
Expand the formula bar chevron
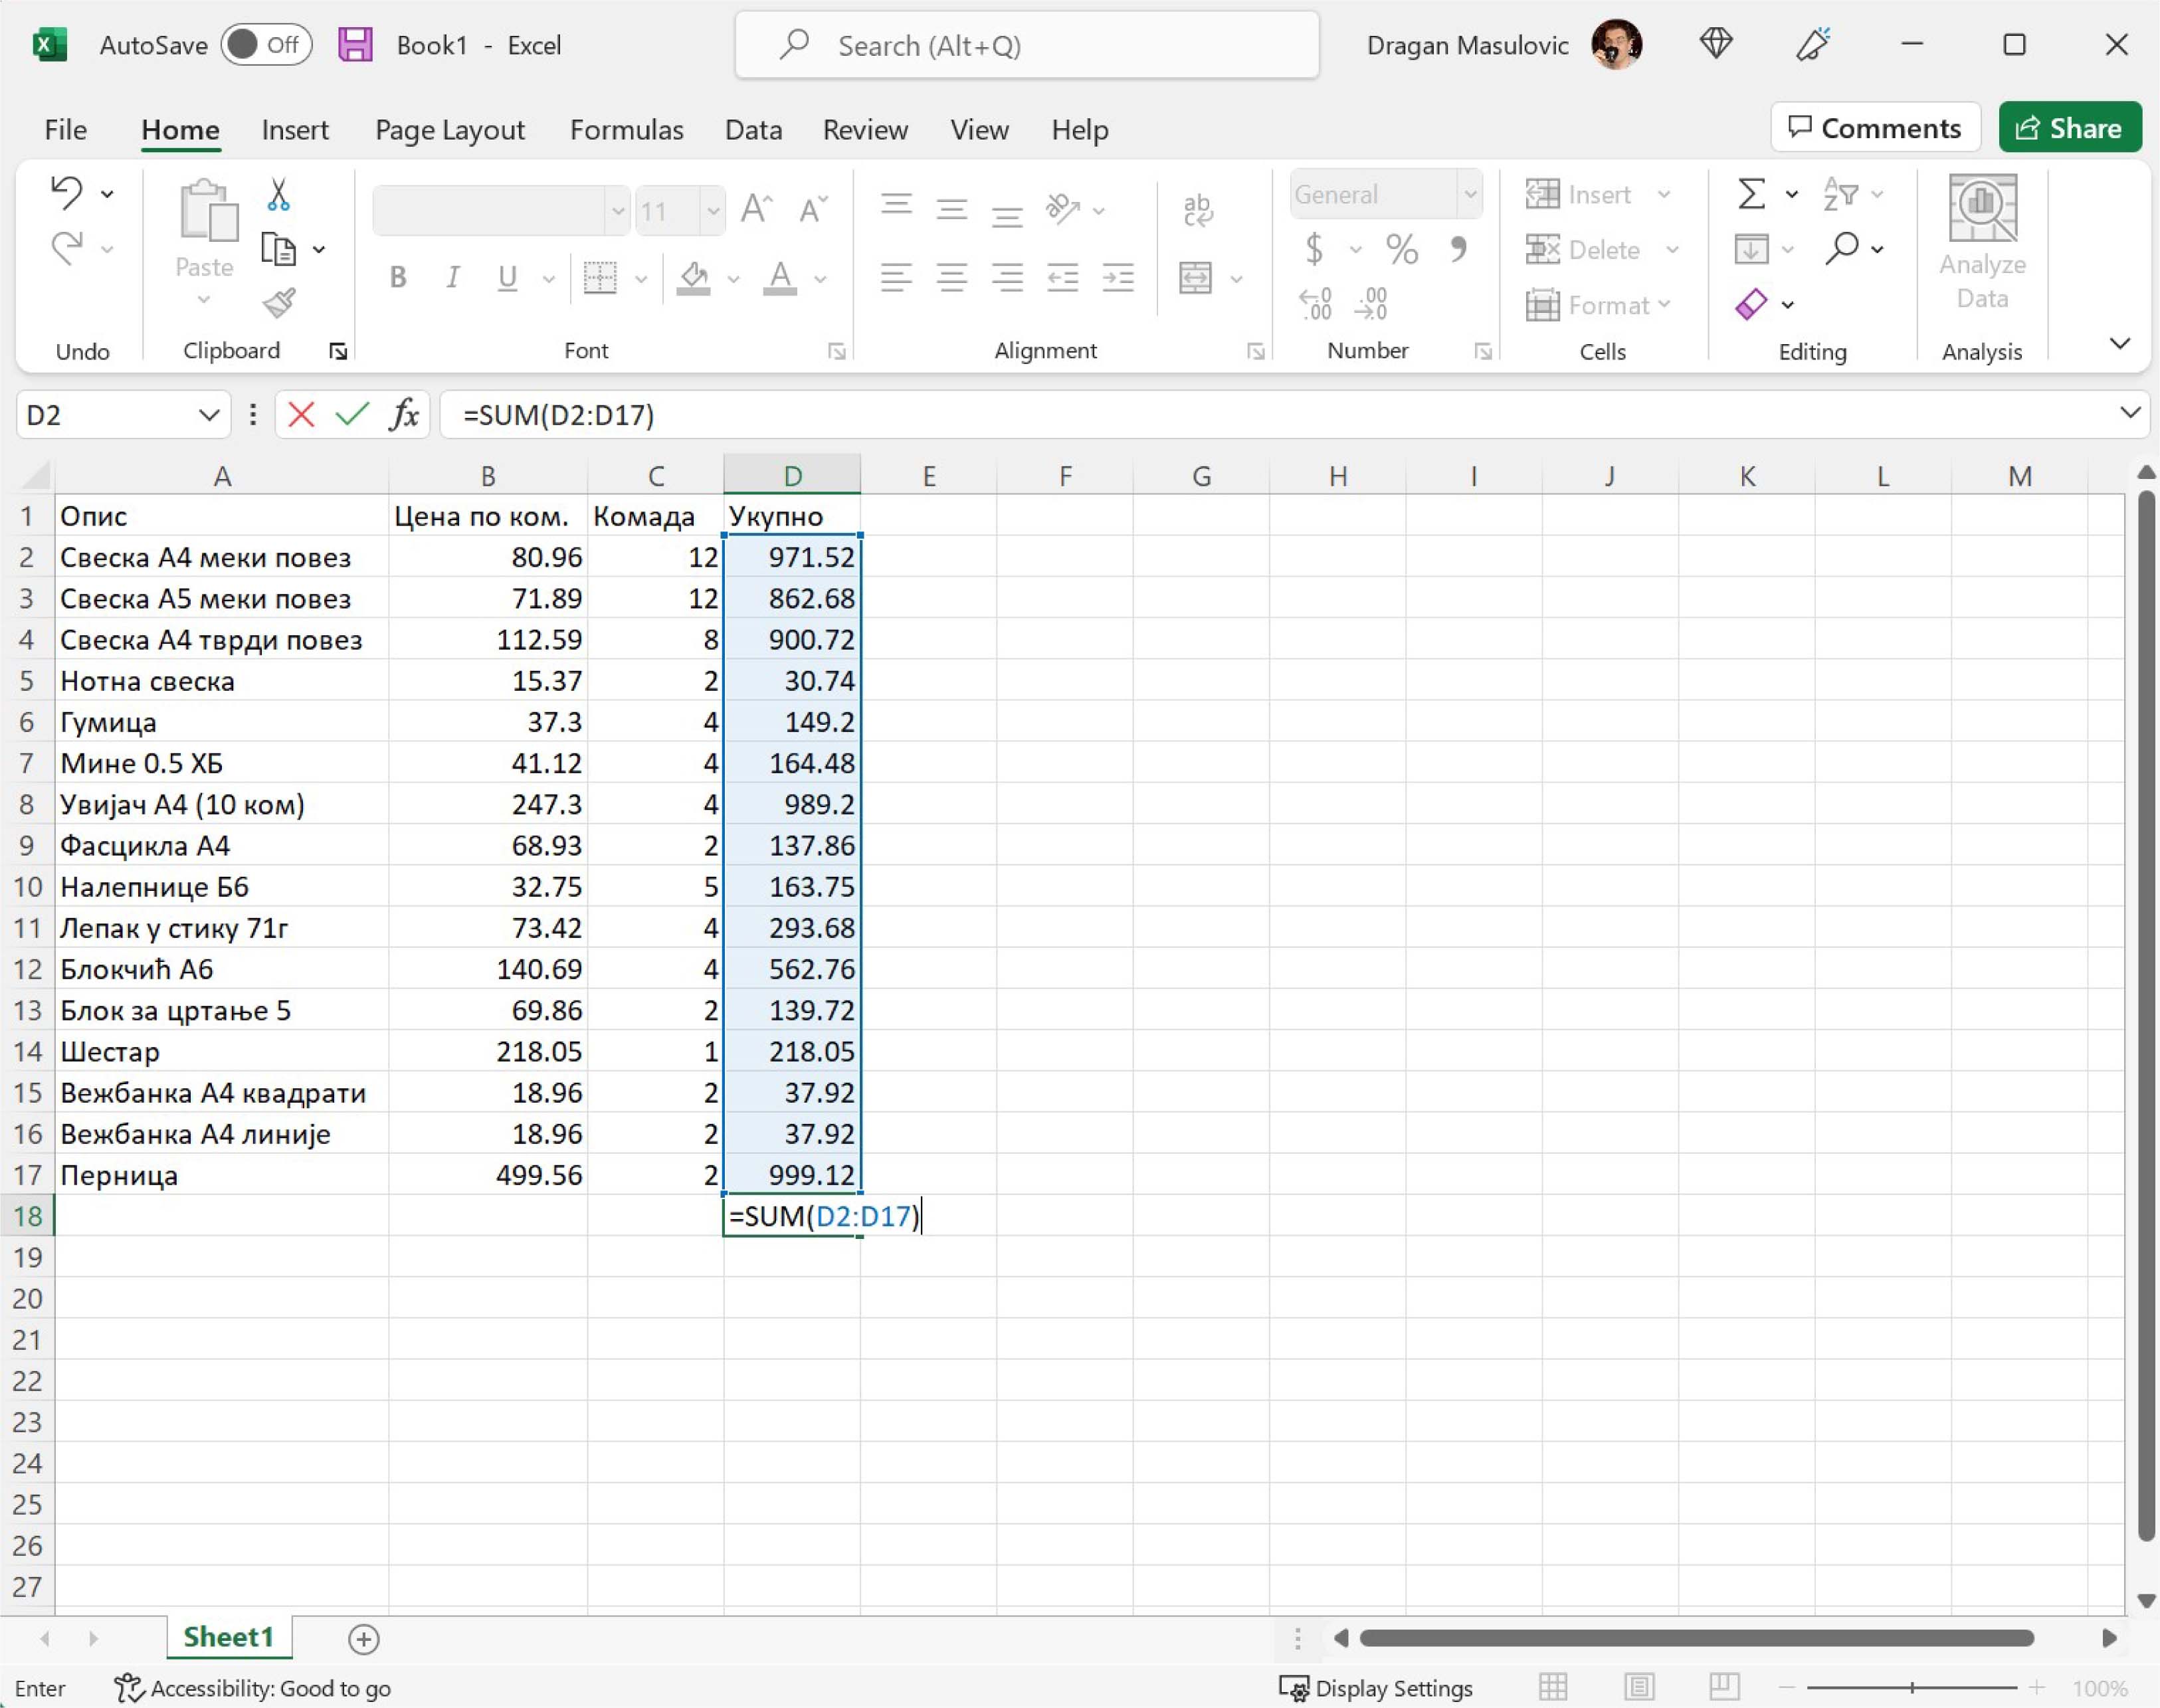point(2130,413)
